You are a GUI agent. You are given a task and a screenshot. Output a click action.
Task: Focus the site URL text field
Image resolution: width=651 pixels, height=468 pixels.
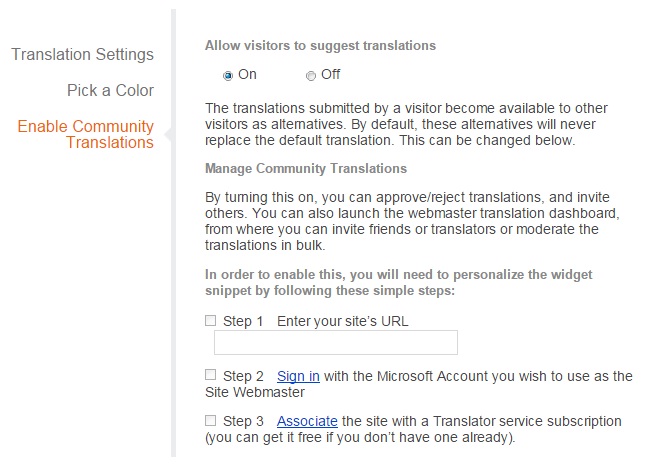click(x=336, y=343)
